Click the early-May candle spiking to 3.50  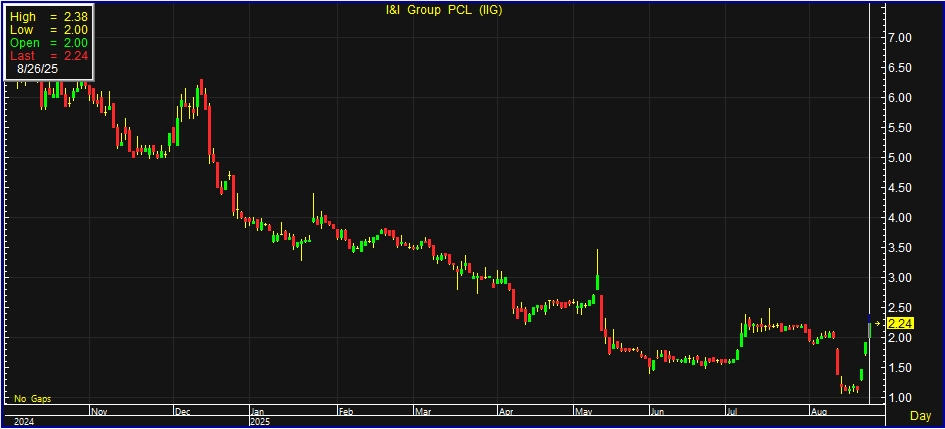point(597,269)
